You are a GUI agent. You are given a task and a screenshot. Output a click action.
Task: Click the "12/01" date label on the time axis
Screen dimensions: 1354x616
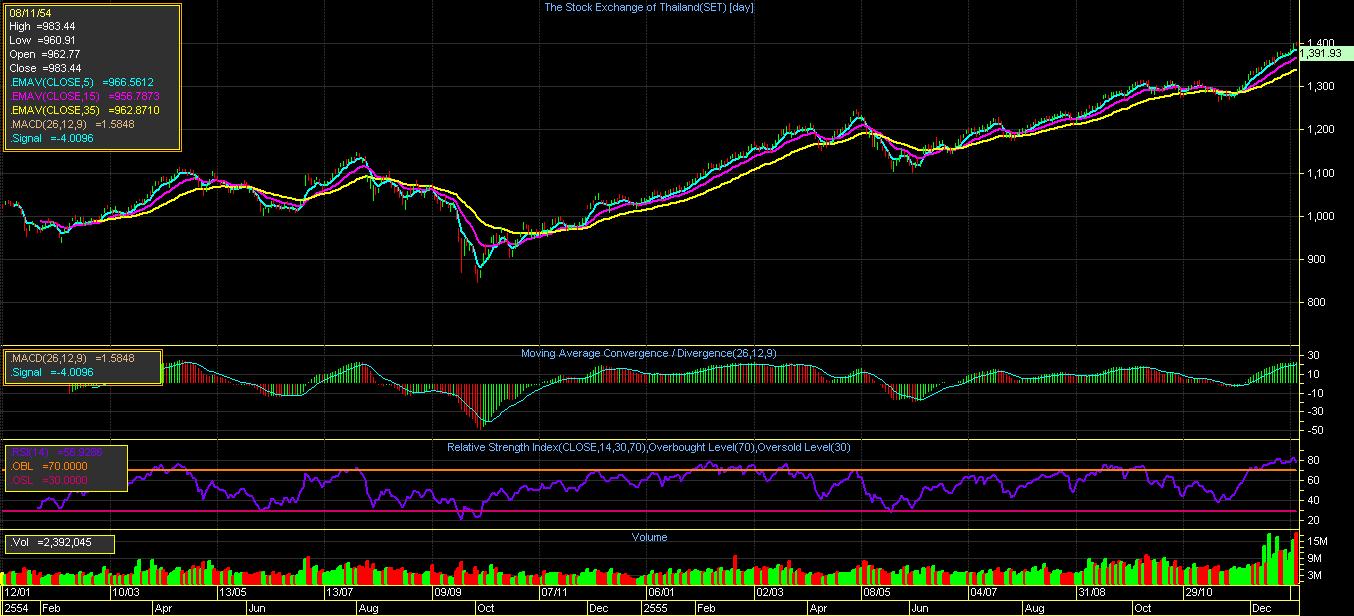[17, 592]
